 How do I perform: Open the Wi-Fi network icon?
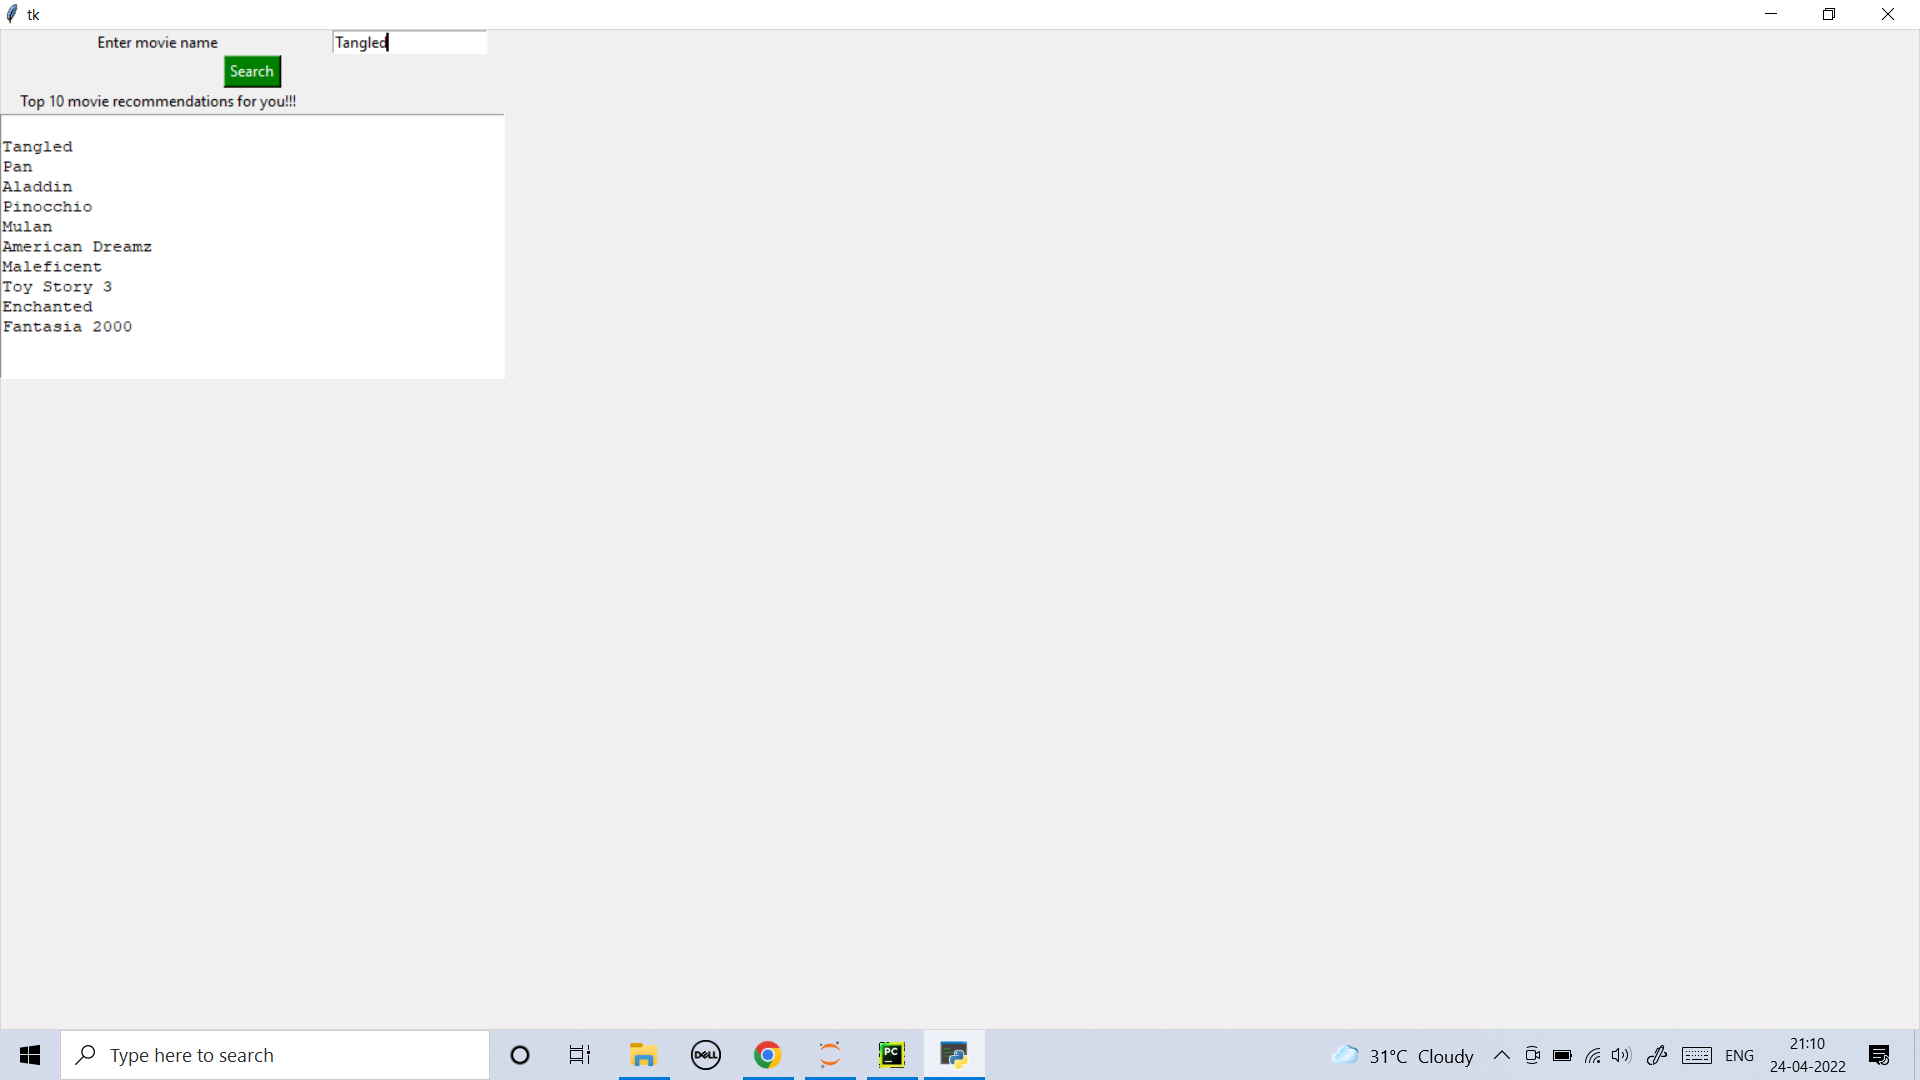1592,1055
